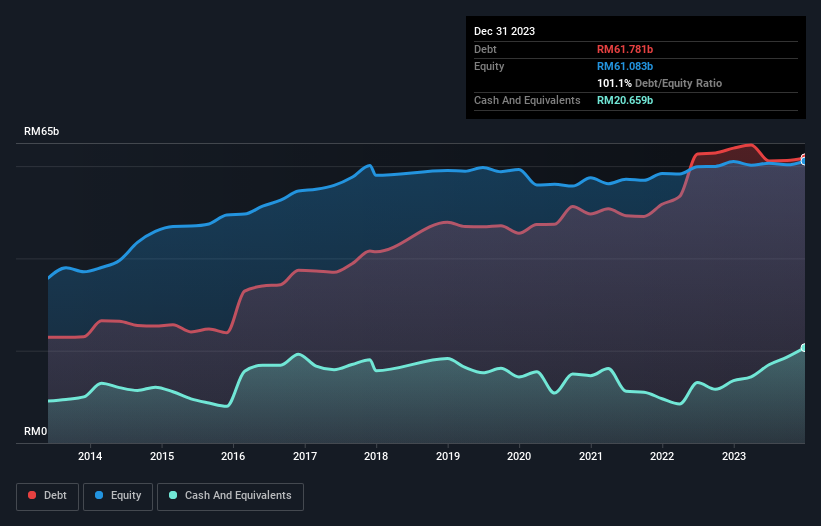Click the 101.1% Debt/Equity Ratio text
Viewport: 821px width, 526px height.
coord(659,83)
